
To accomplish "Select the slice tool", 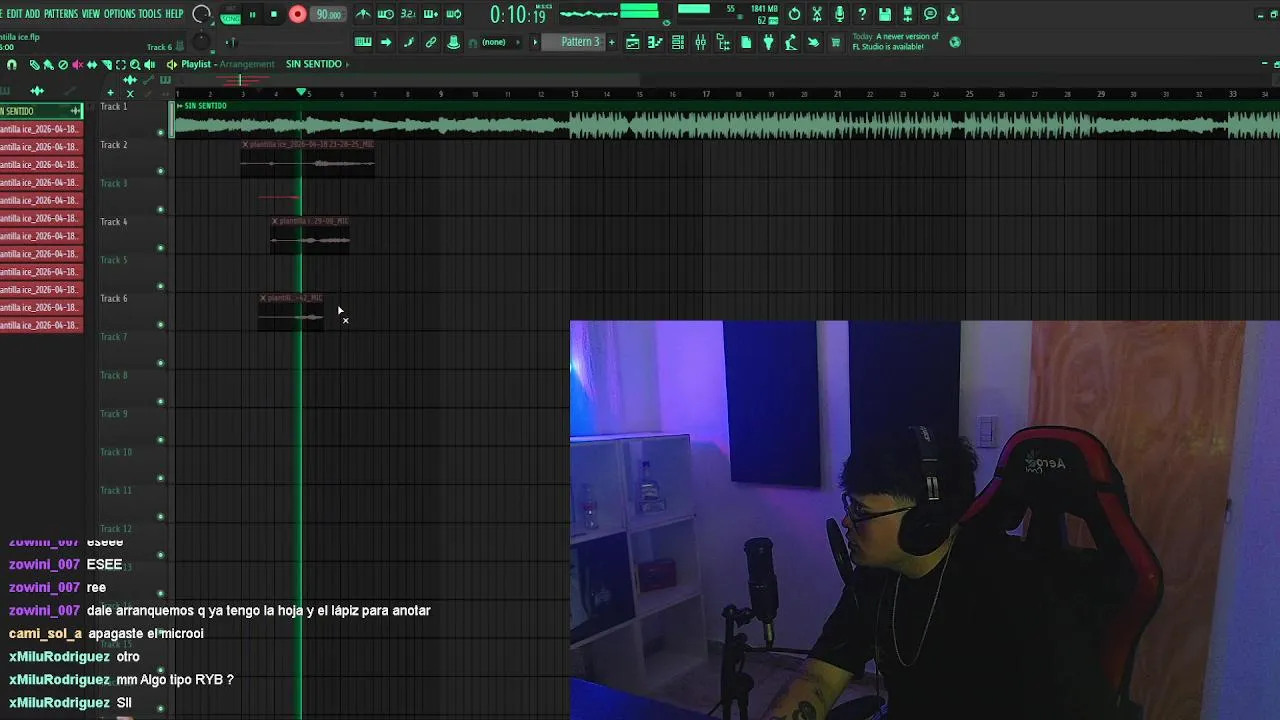I will pos(106,64).
